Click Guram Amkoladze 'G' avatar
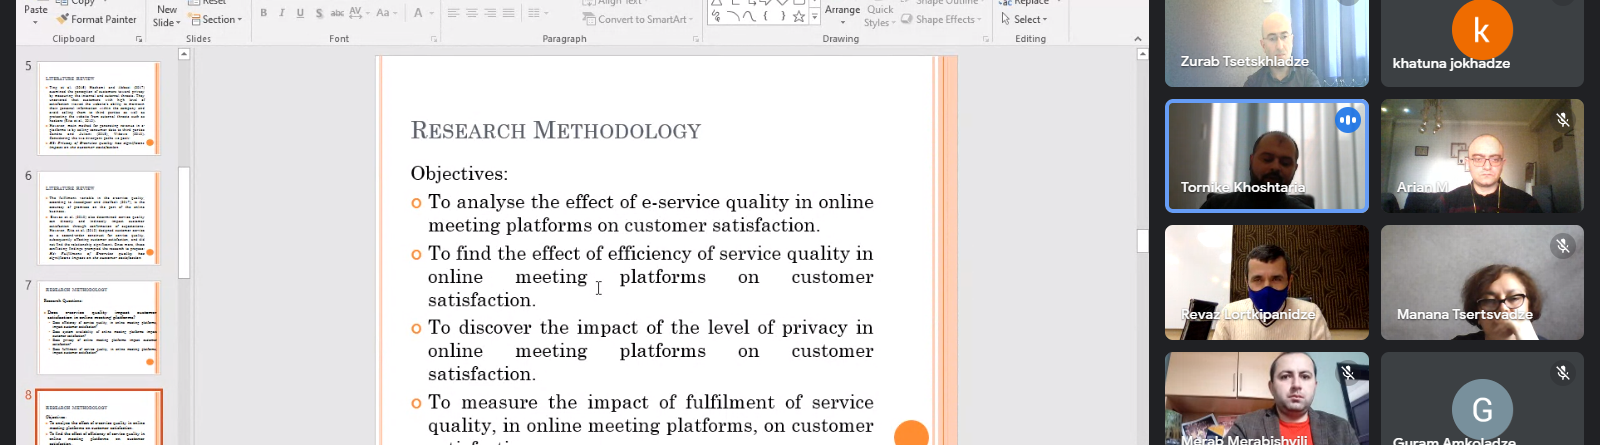 [1482, 409]
